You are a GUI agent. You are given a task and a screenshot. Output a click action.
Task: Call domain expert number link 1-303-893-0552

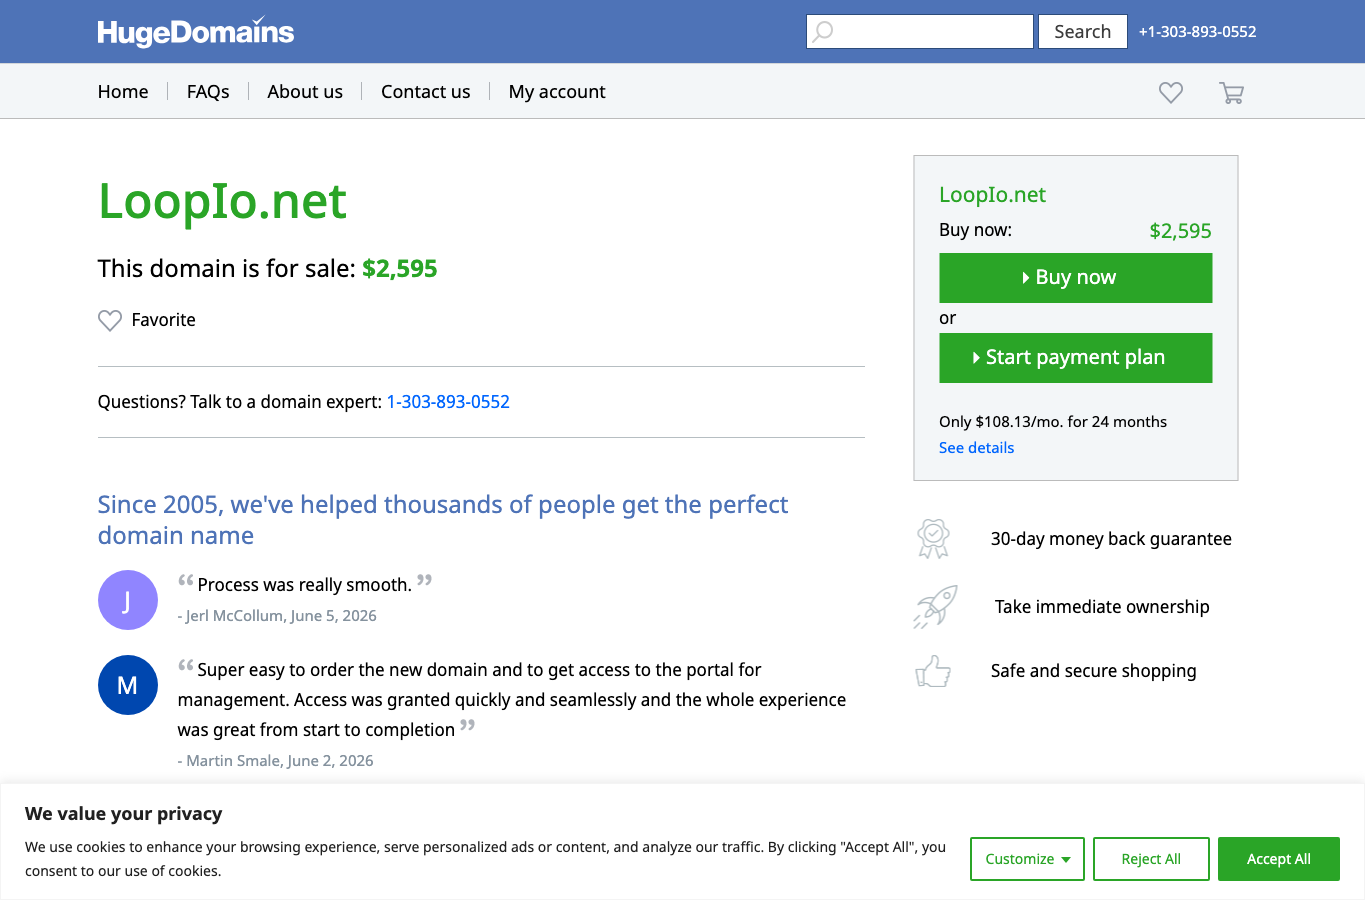coord(448,402)
